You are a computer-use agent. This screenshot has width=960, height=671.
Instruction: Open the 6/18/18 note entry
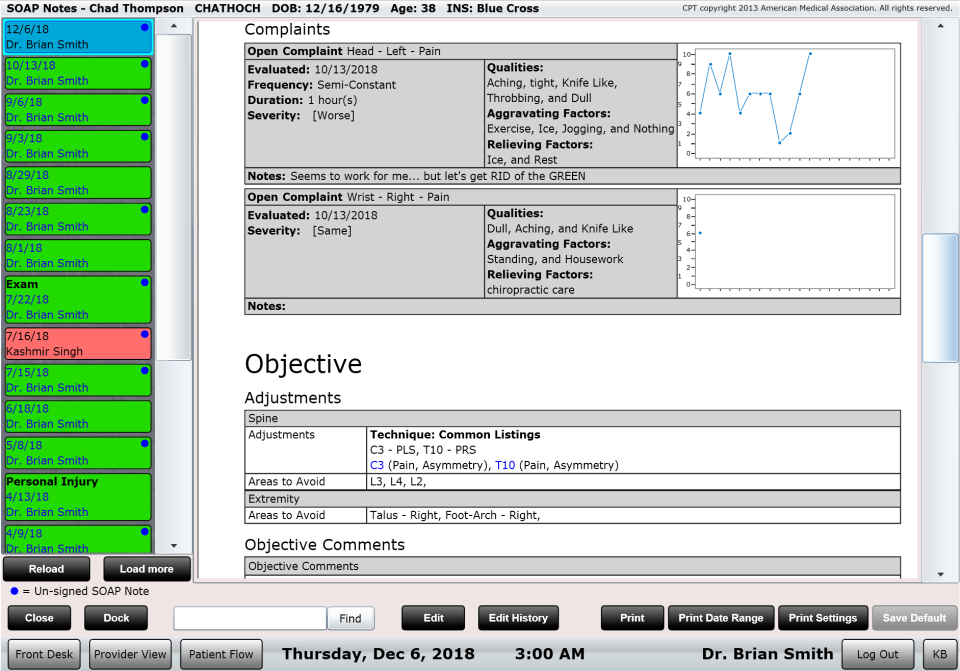(77, 416)
